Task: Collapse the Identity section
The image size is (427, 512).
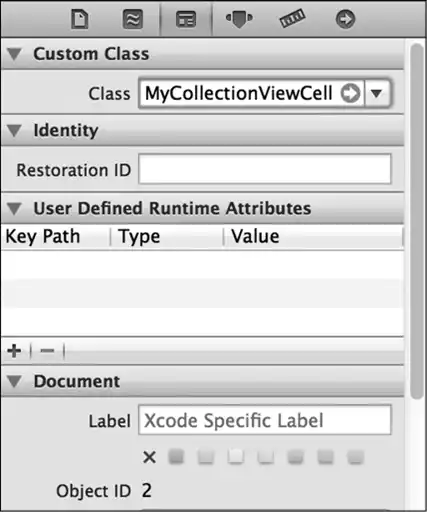Action: (15, 130)
